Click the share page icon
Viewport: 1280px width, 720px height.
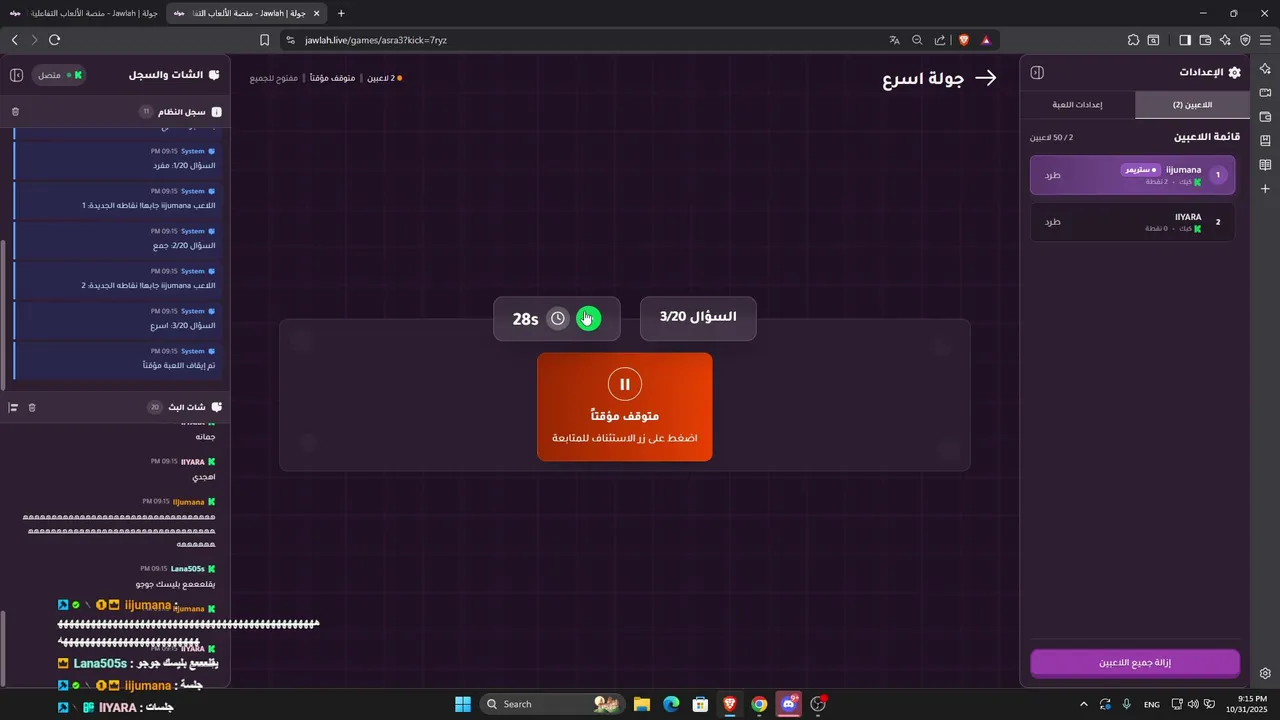tap(940, 40)
